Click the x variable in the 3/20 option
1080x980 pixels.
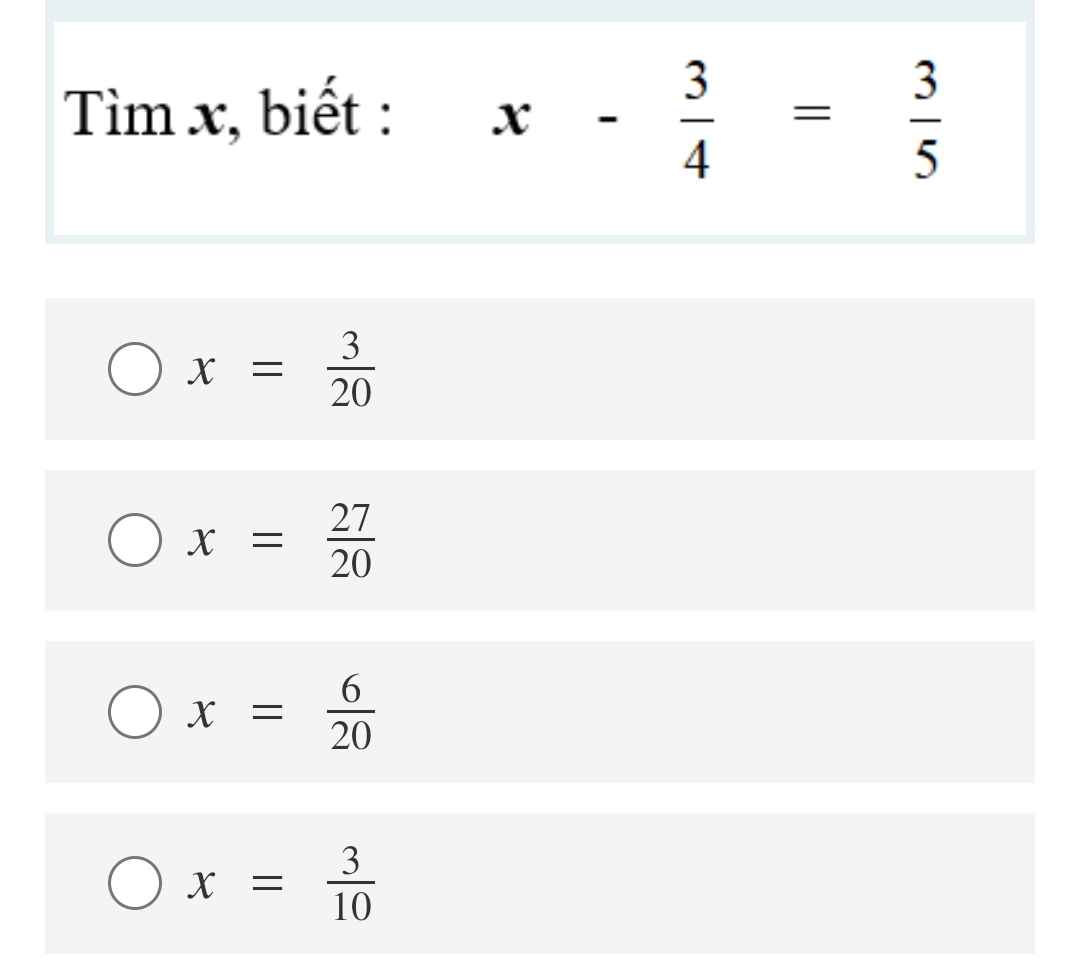(x=203, y=372)
